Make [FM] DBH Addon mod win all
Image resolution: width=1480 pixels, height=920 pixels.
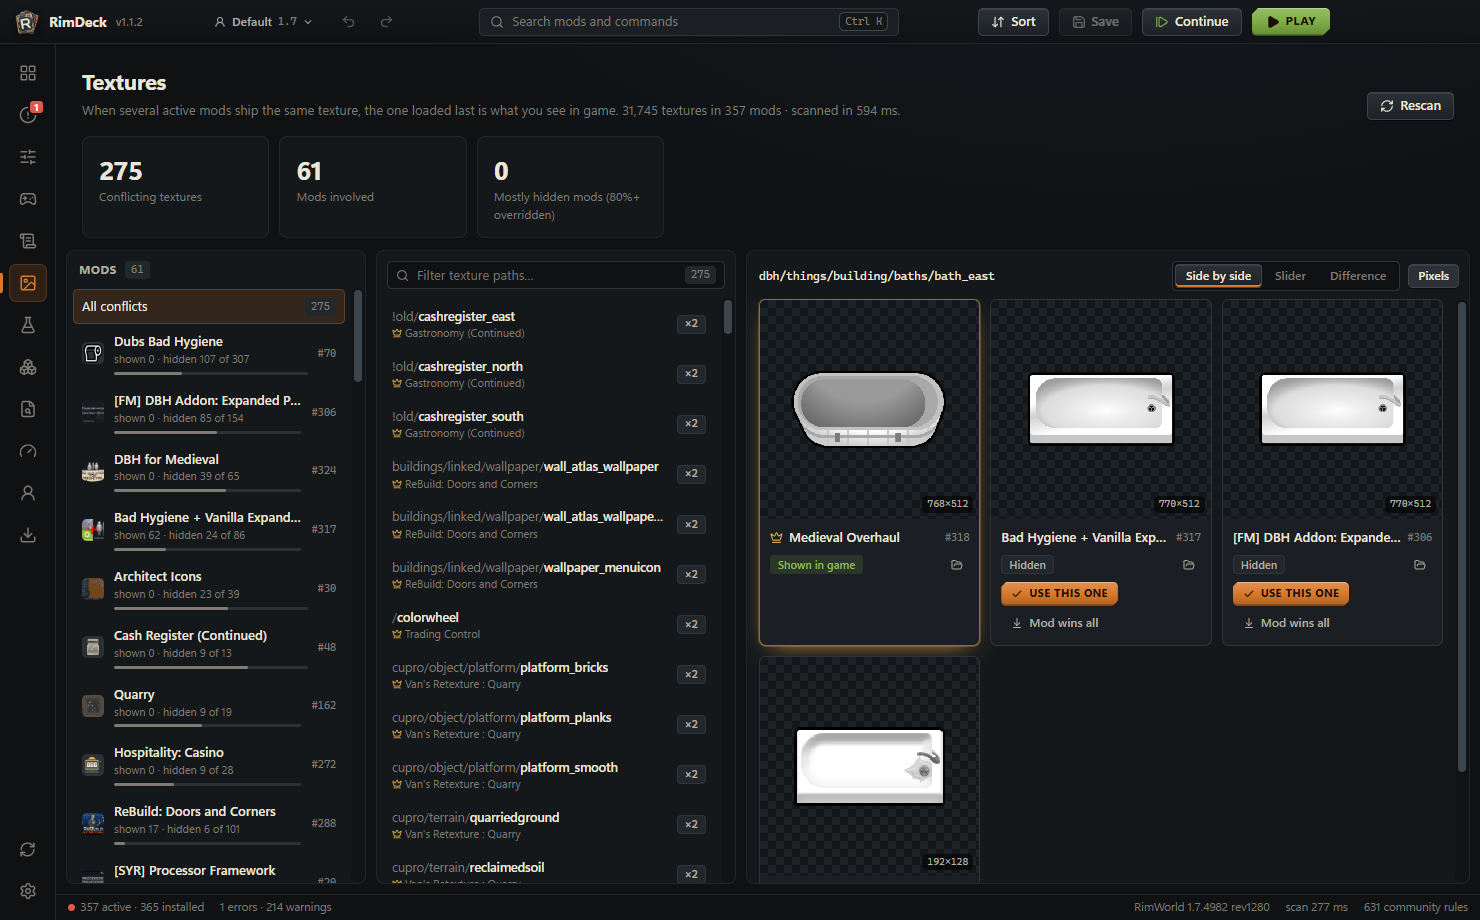[x=1287, y=623]
